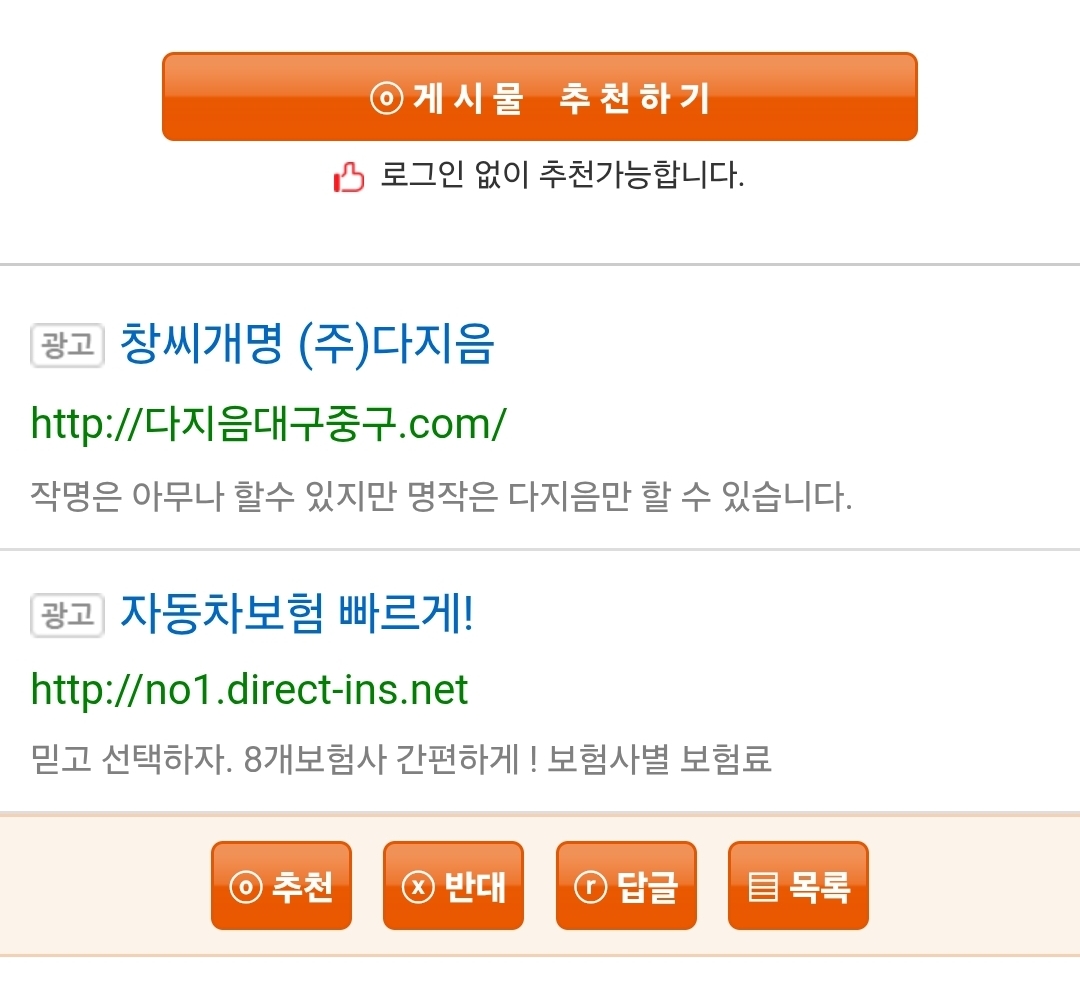The image size is (1080, 984).
Task: Click the thumbs-up icon beside the login notice
Action: [348, 178]
